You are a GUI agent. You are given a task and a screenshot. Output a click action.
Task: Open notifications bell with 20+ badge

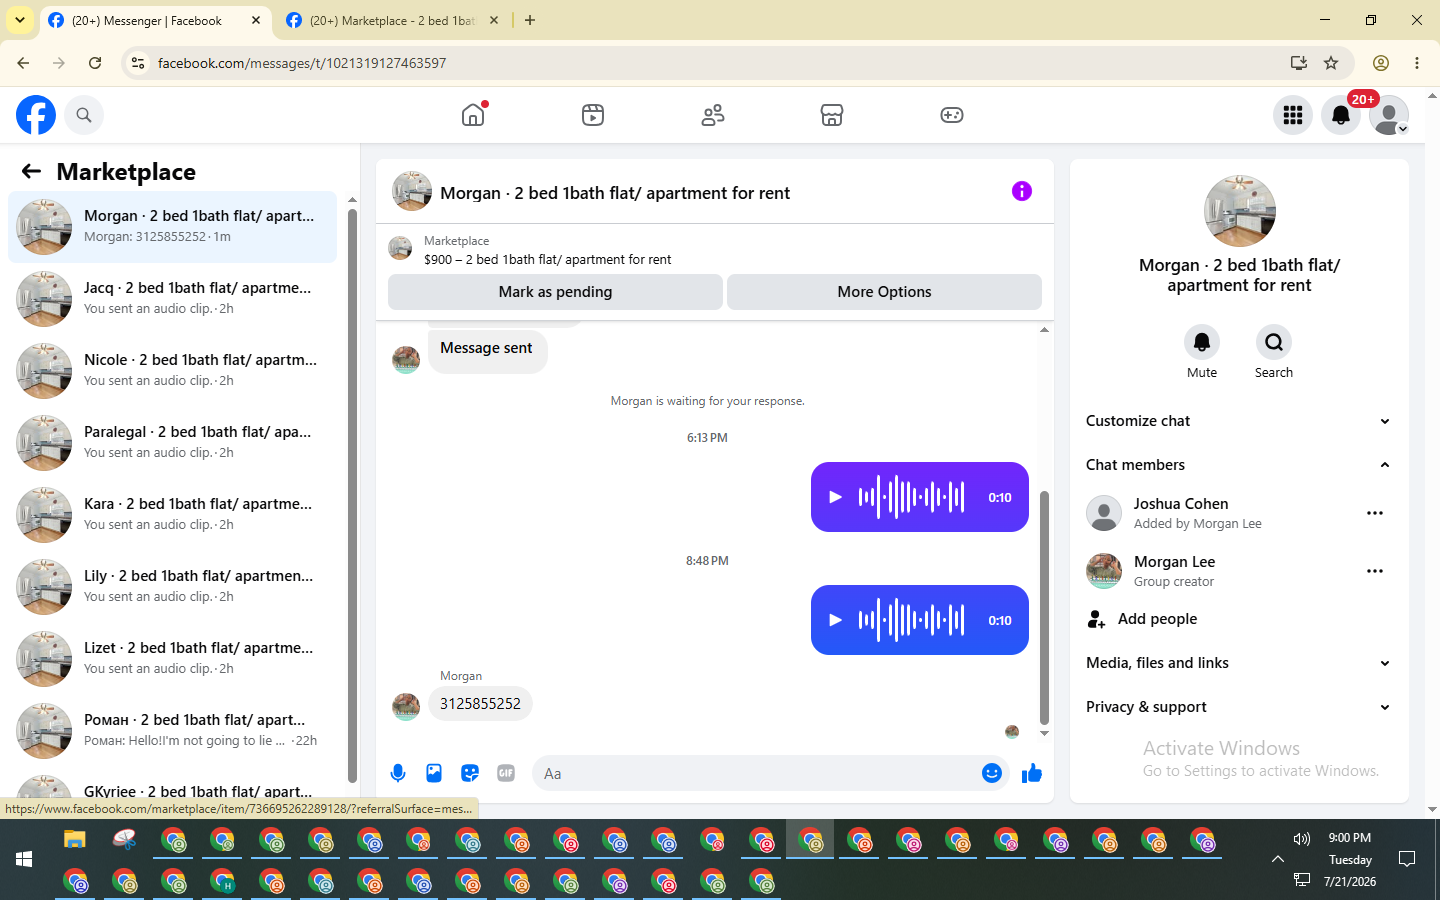point(1341,115)
